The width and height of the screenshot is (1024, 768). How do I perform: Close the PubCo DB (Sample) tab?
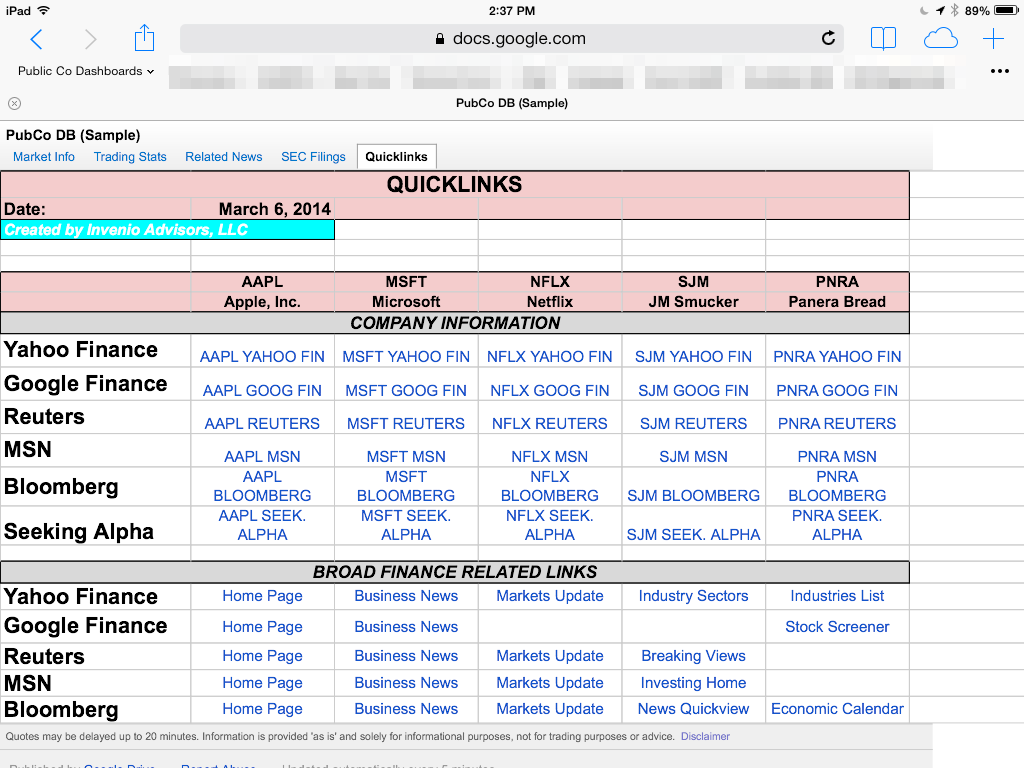(14, 103)
